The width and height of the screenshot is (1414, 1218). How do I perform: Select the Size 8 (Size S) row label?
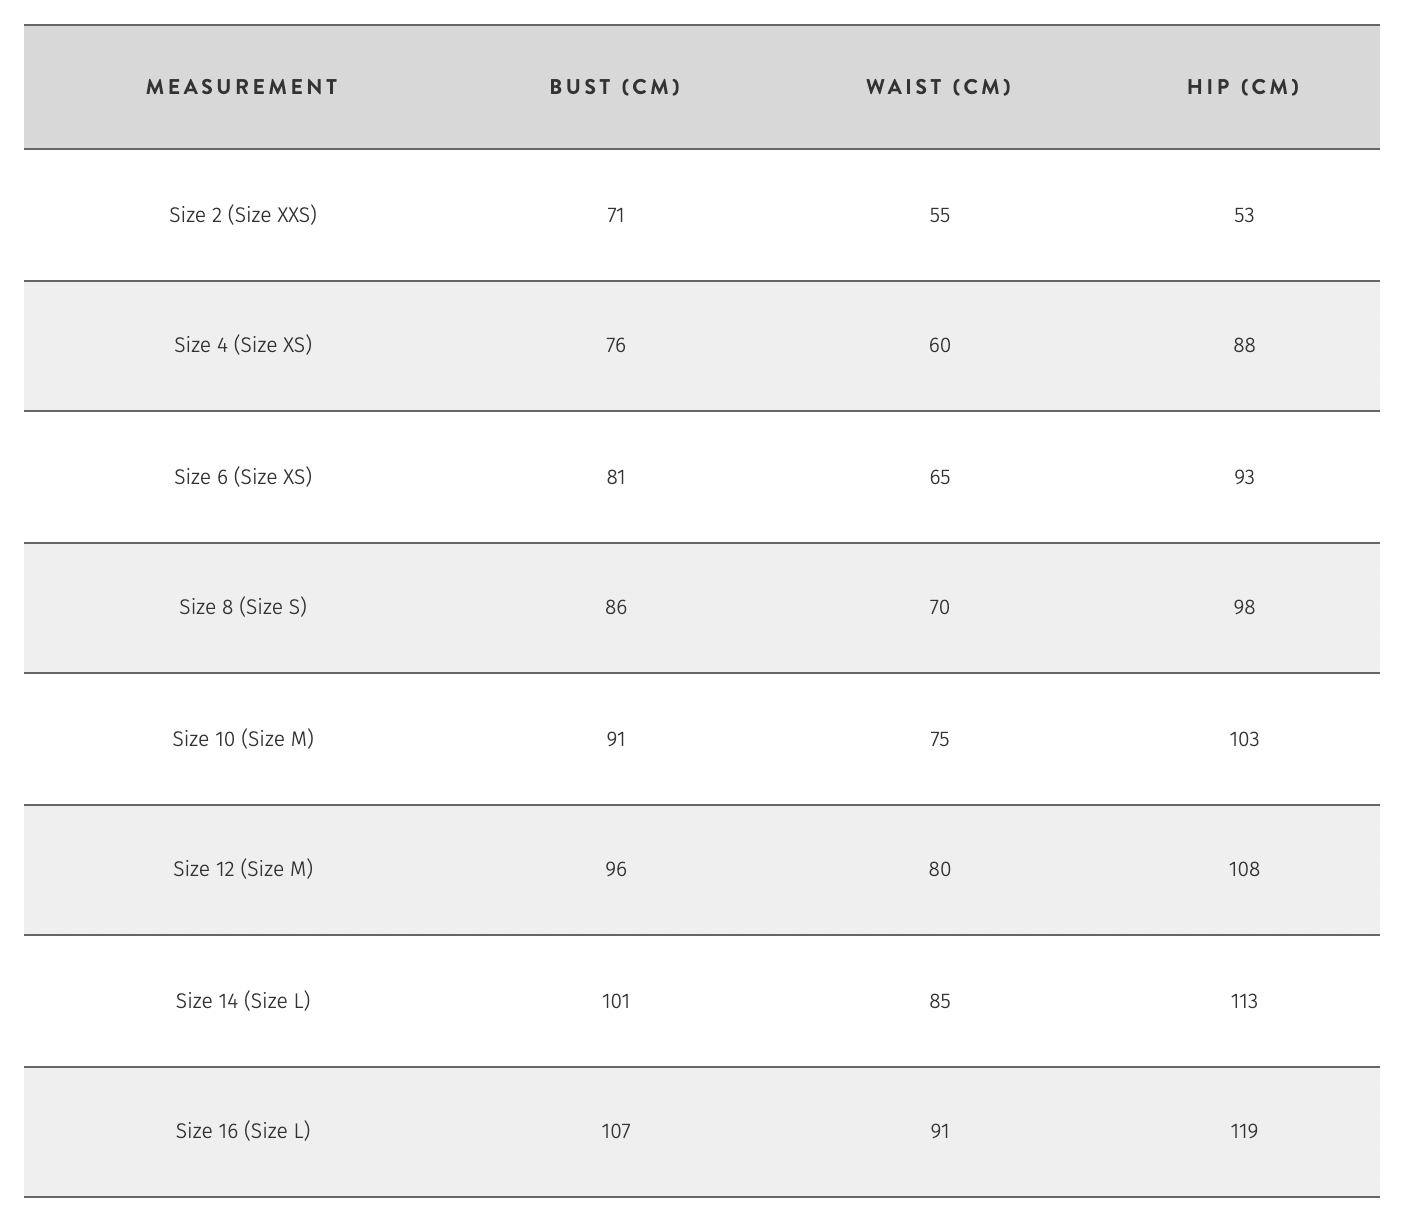(243, 607)
